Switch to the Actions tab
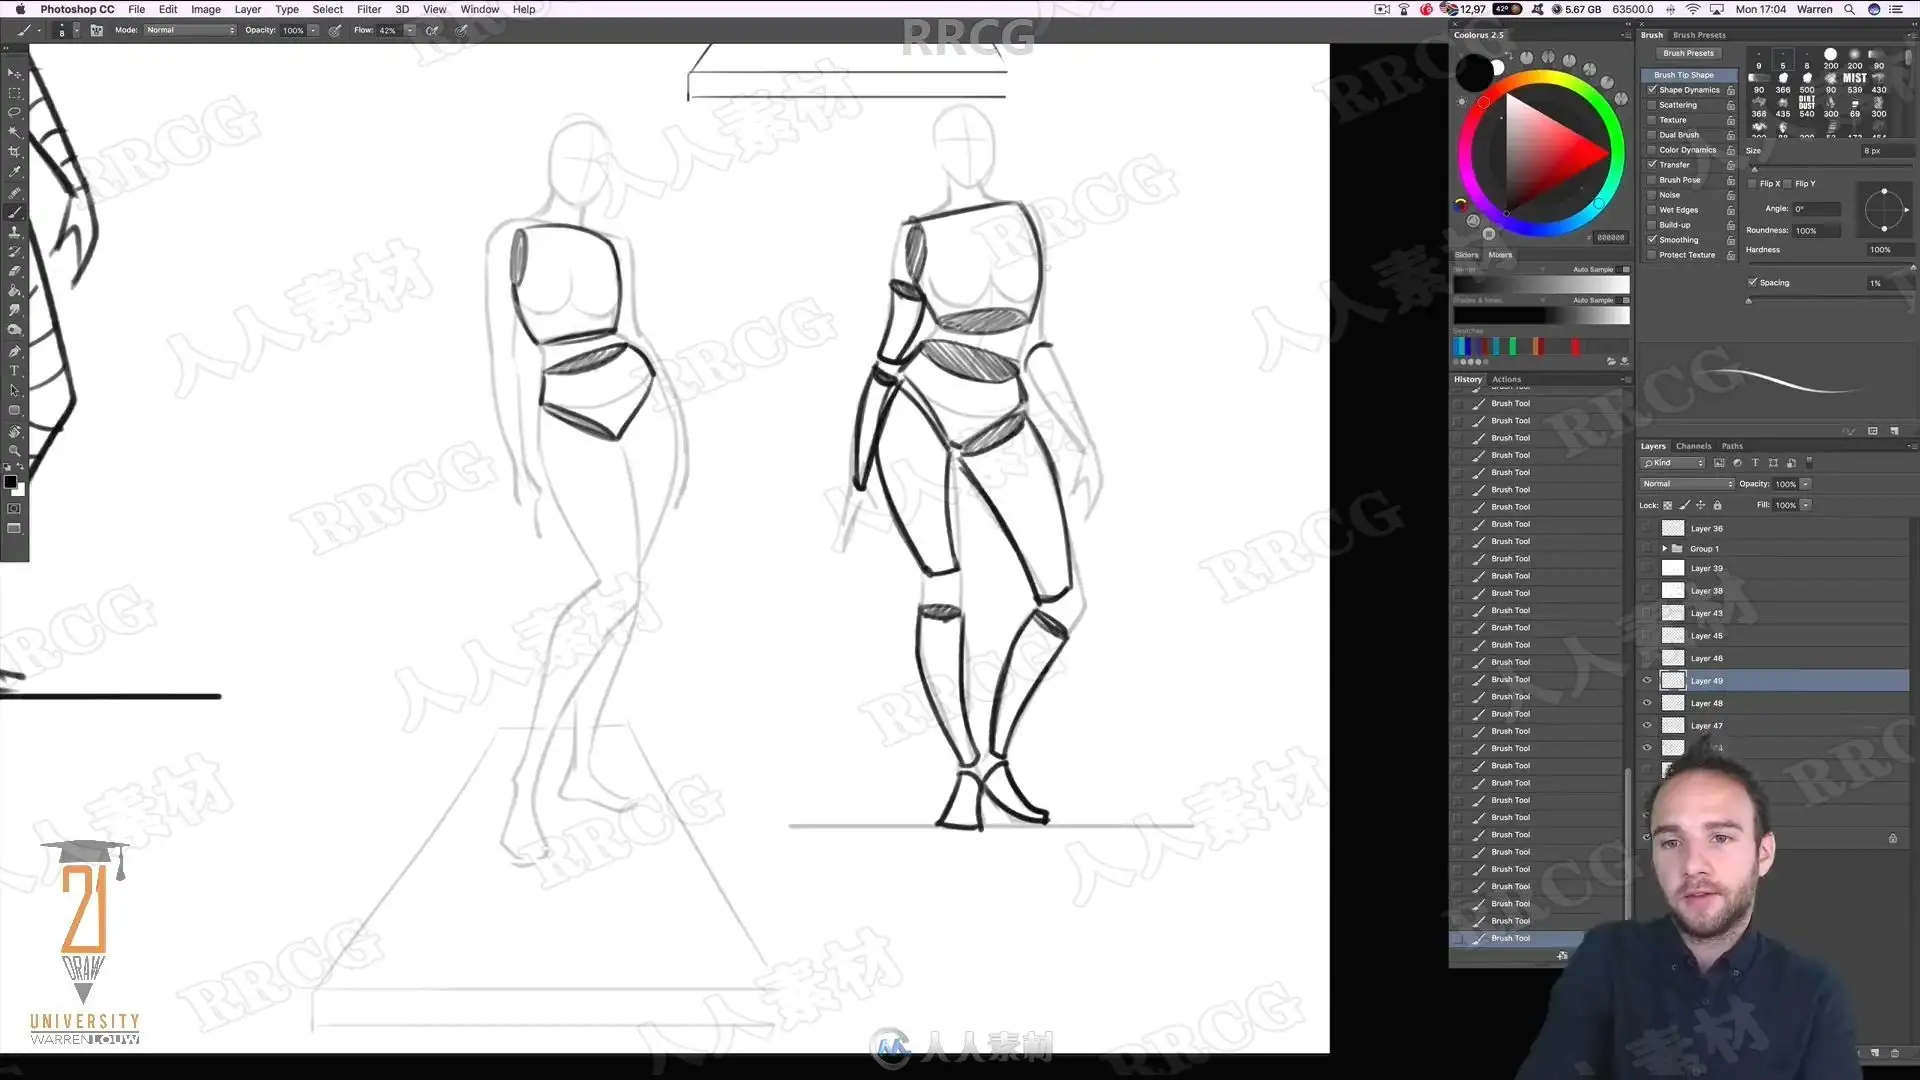Viewport: 1920px width, 1080px height. coord(1506,380)
